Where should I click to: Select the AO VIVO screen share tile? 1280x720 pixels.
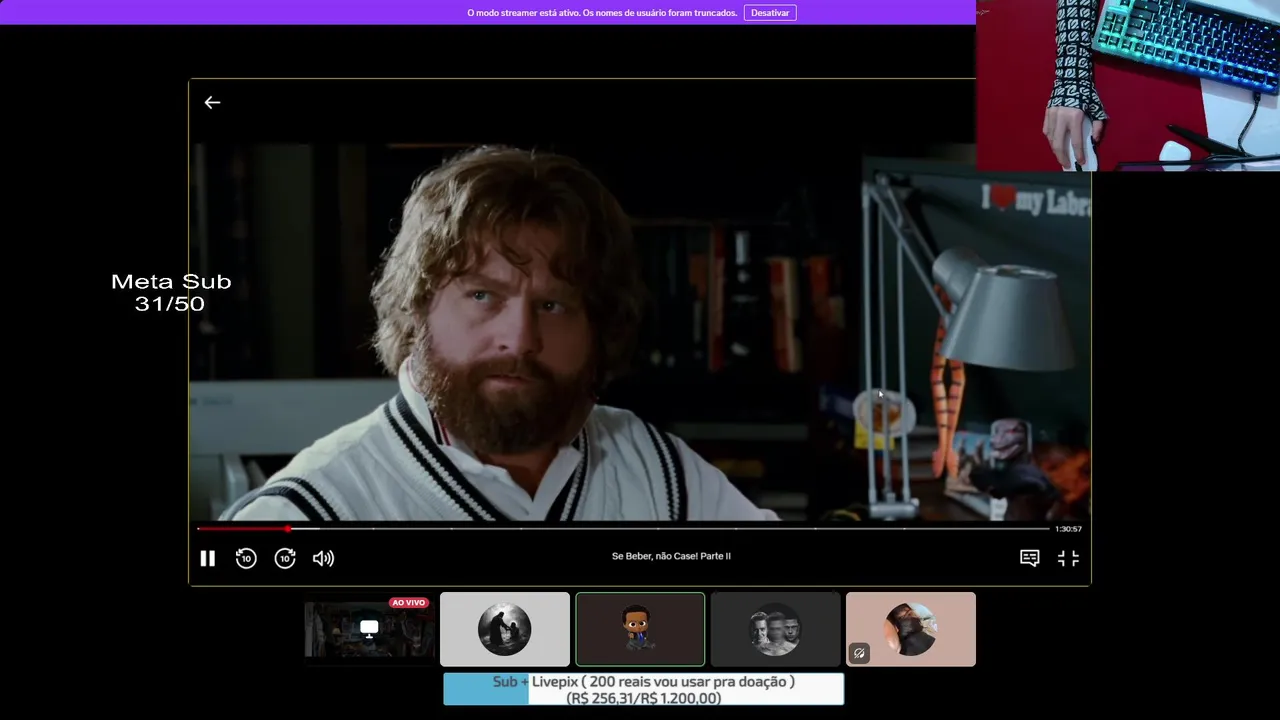coord(369,629)
